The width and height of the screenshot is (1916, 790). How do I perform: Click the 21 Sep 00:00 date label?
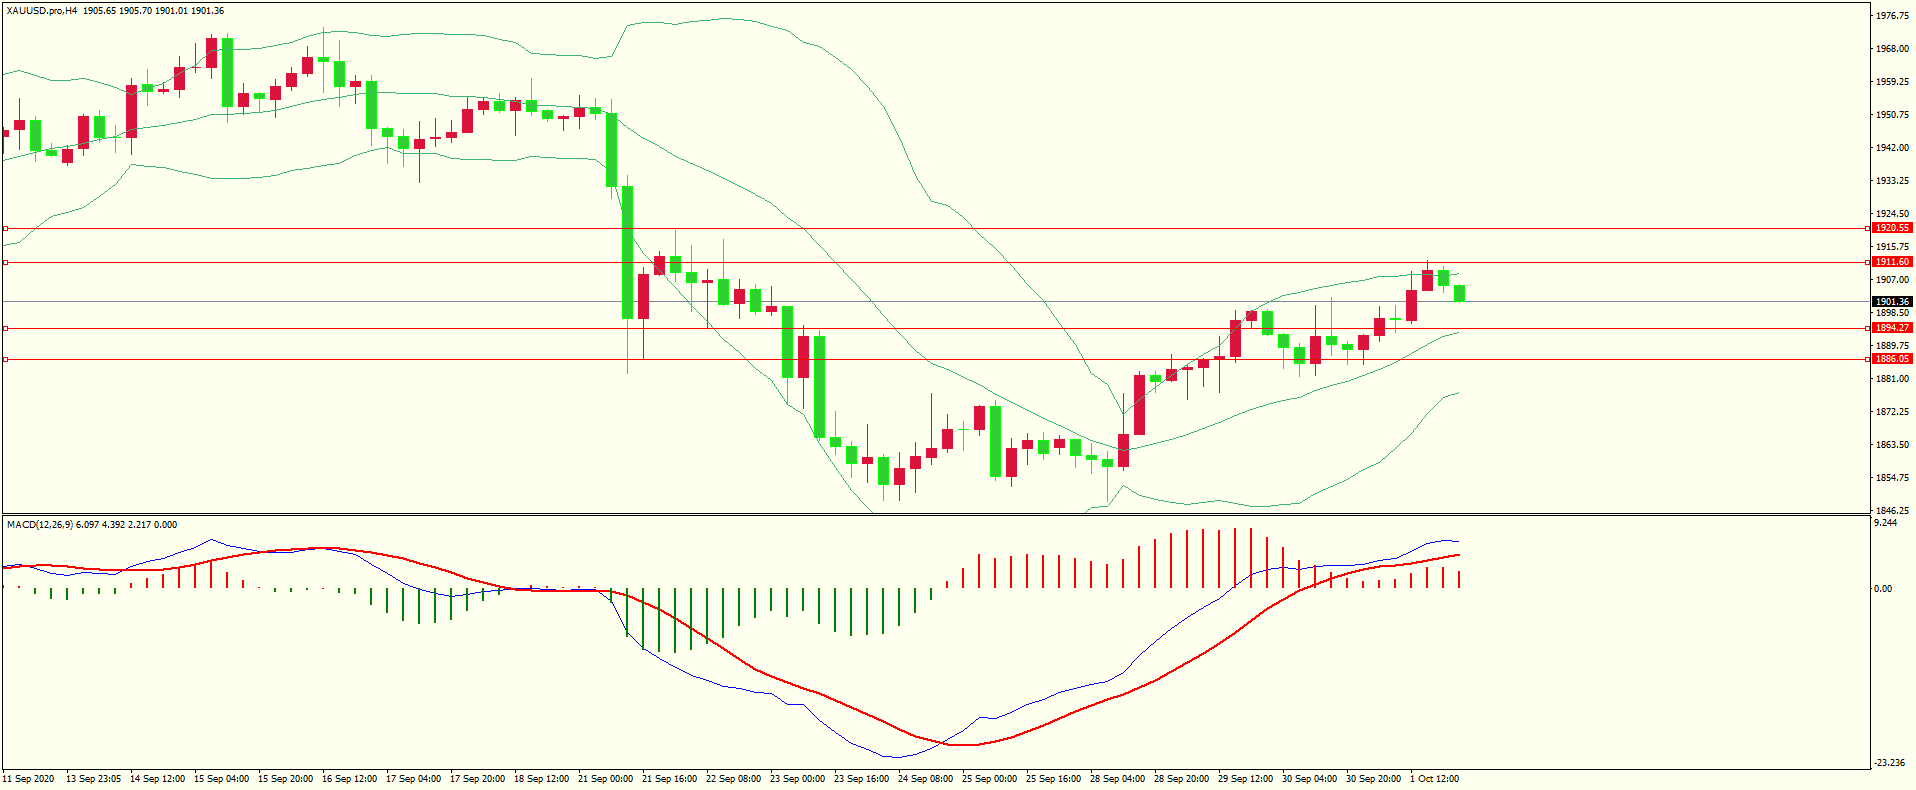607,779
